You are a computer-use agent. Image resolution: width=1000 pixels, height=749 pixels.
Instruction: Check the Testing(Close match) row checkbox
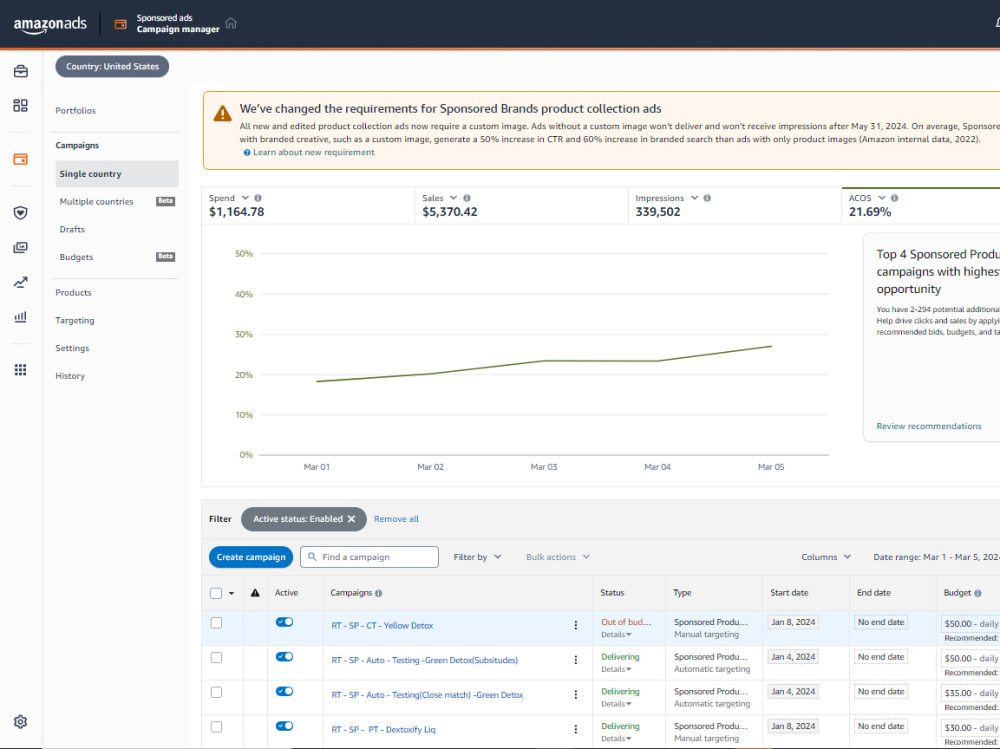pos(216,692)
